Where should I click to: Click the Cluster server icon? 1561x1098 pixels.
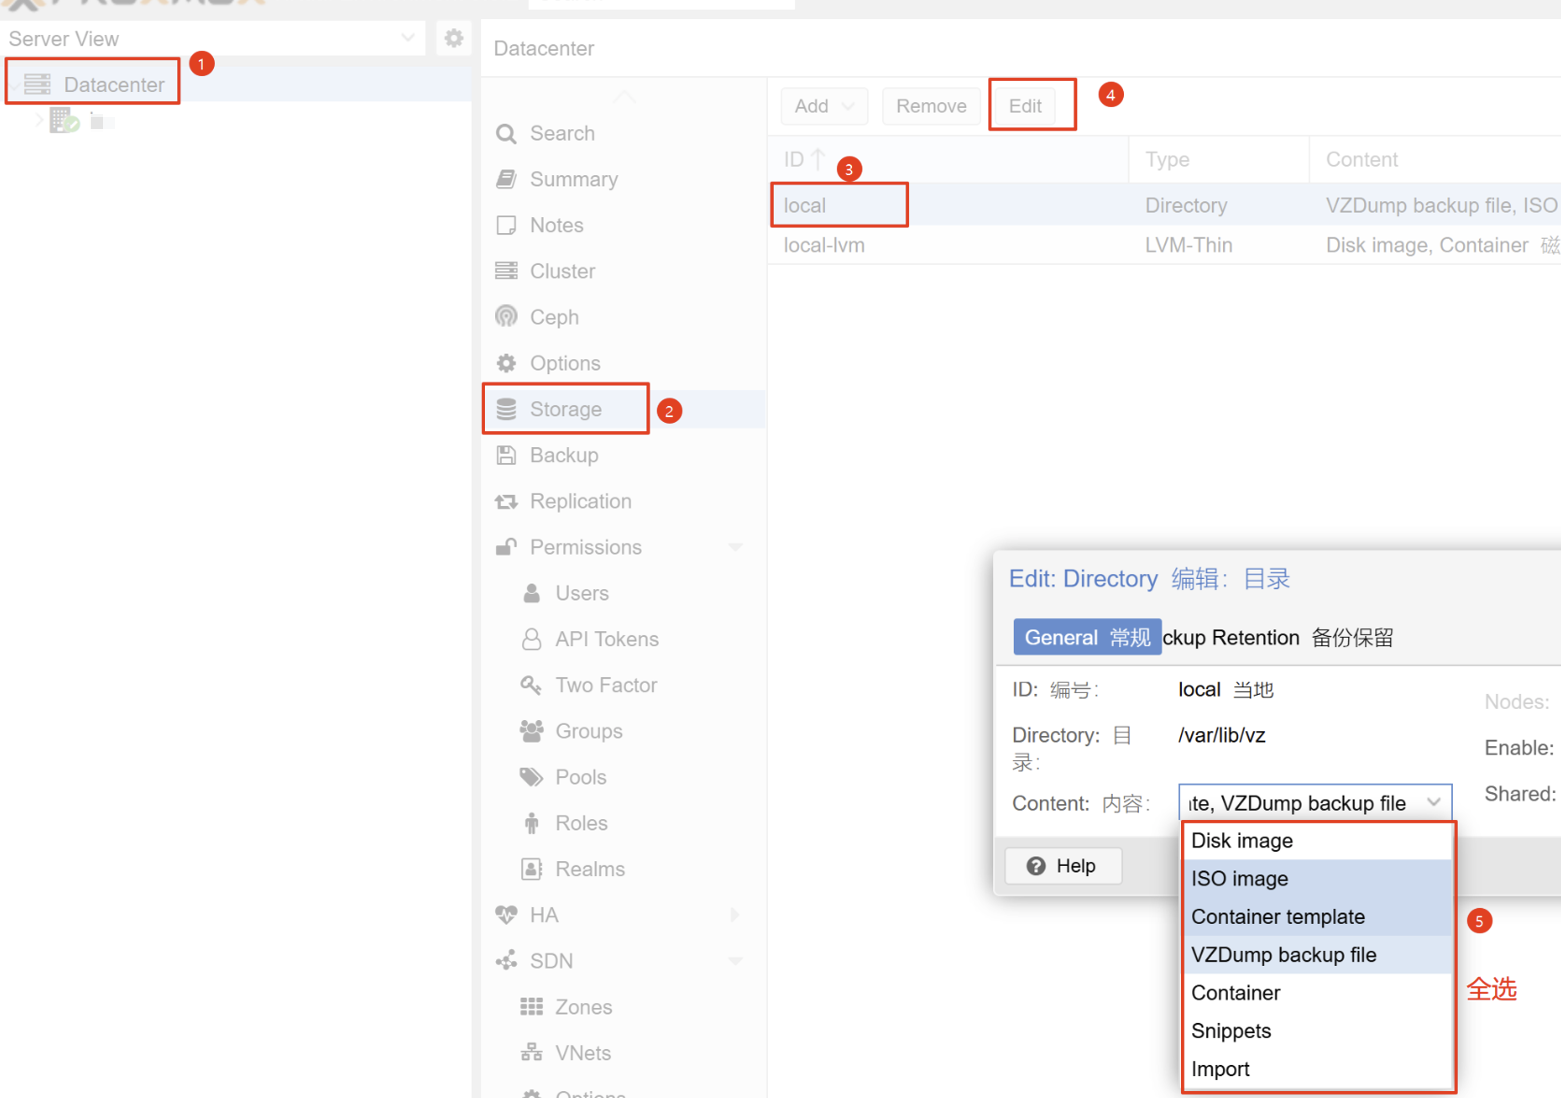[x=506, y=271]
